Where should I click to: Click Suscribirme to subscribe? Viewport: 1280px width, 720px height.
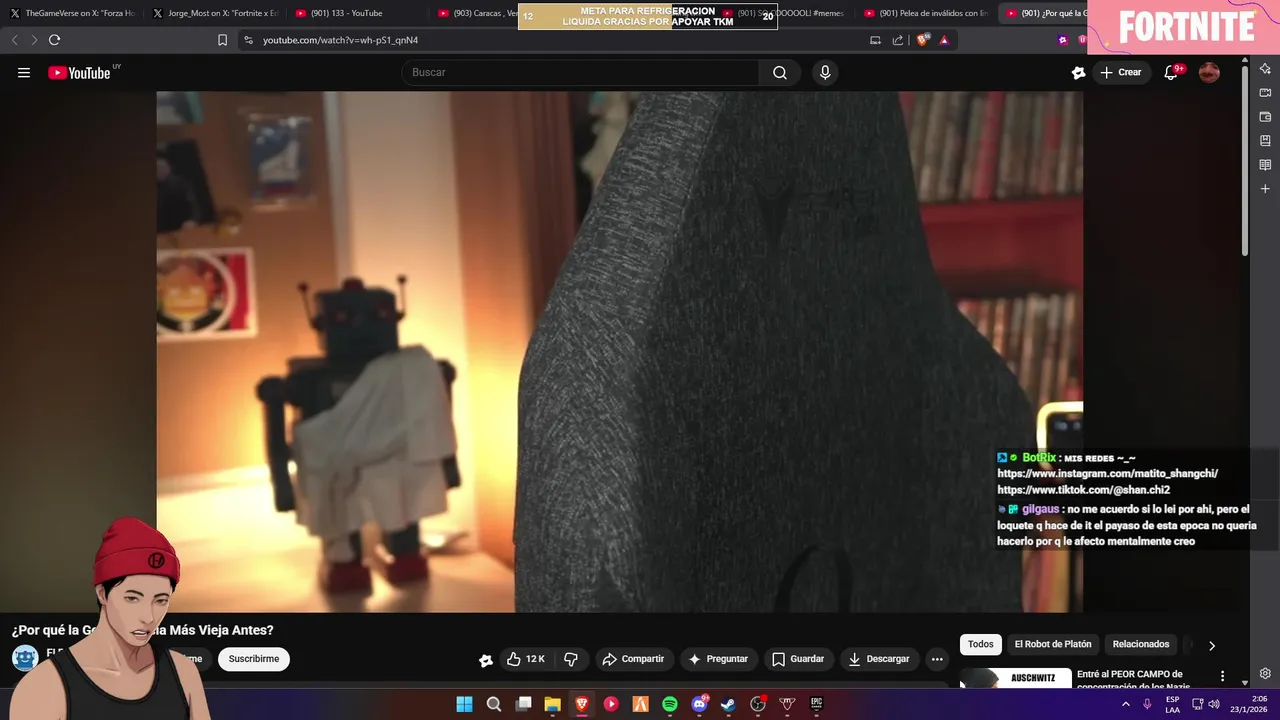(254, 659)
